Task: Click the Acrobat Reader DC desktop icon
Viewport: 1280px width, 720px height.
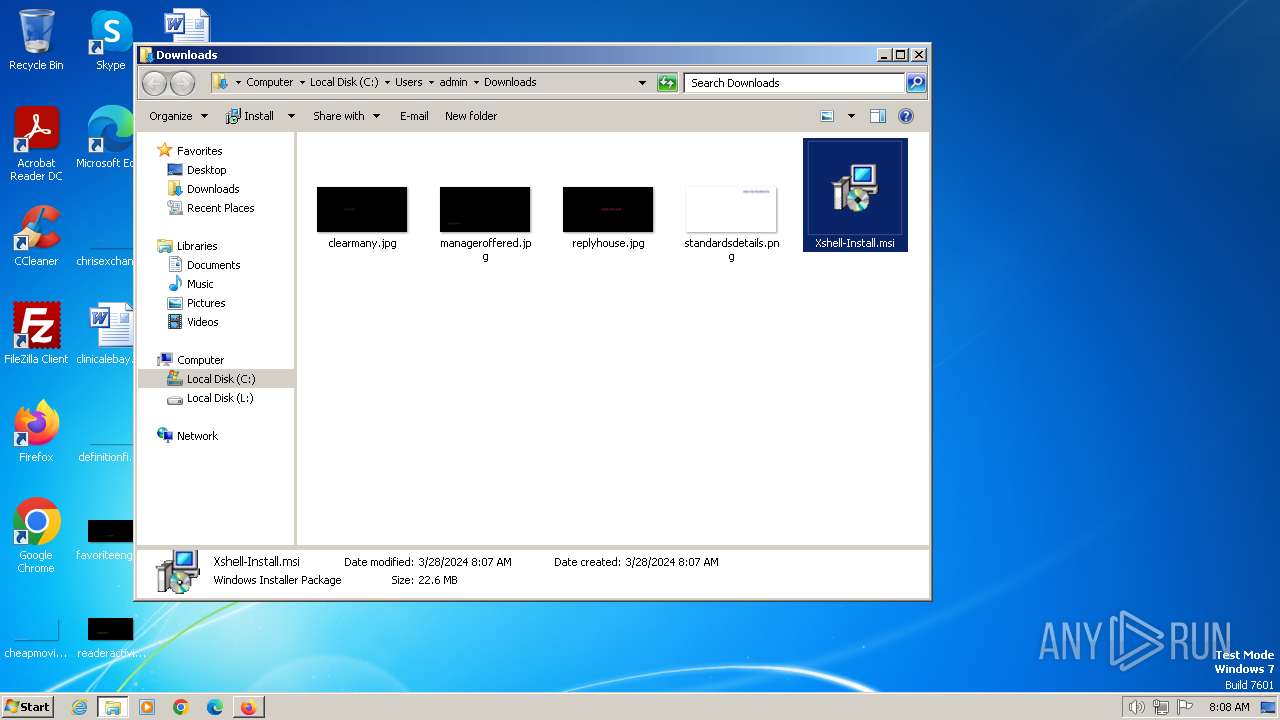Action: [36, 144]
